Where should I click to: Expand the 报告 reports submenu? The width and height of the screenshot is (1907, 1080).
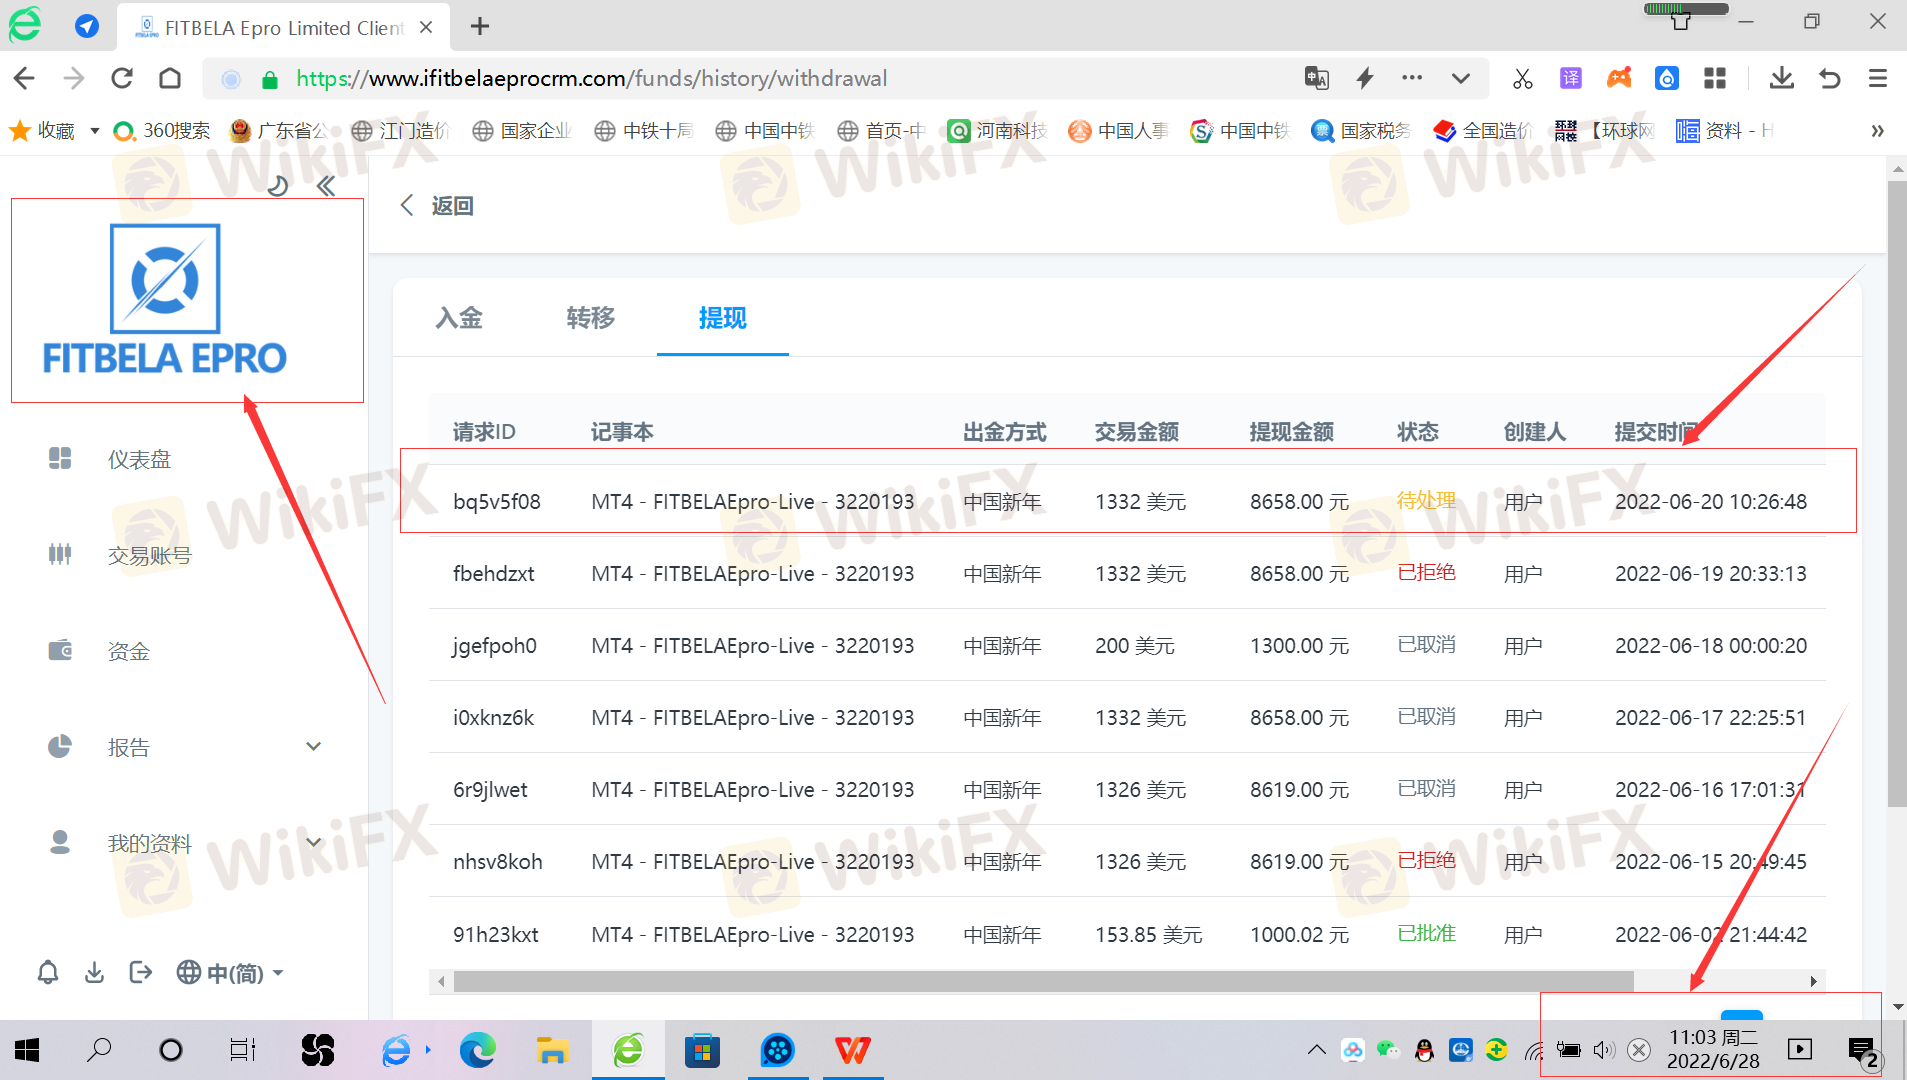click(x=313, y=747)
